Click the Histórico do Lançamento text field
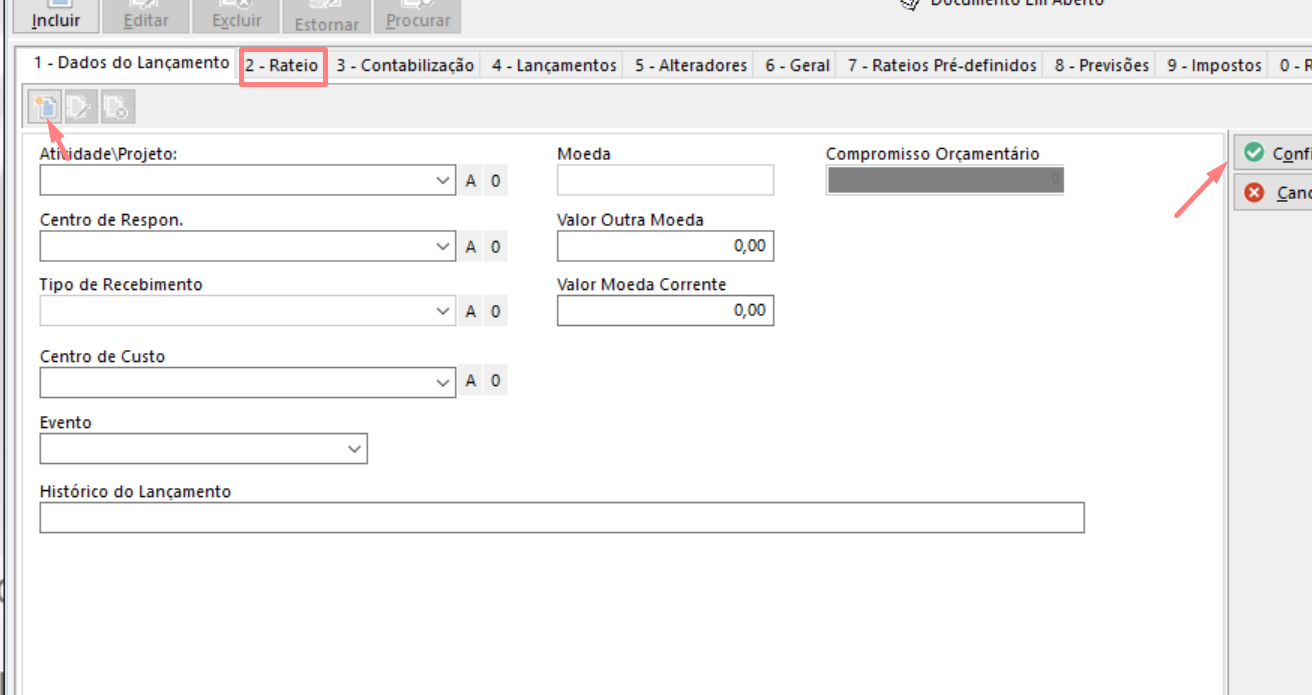This screenshot has height=695, width=1312. (562, 518)
